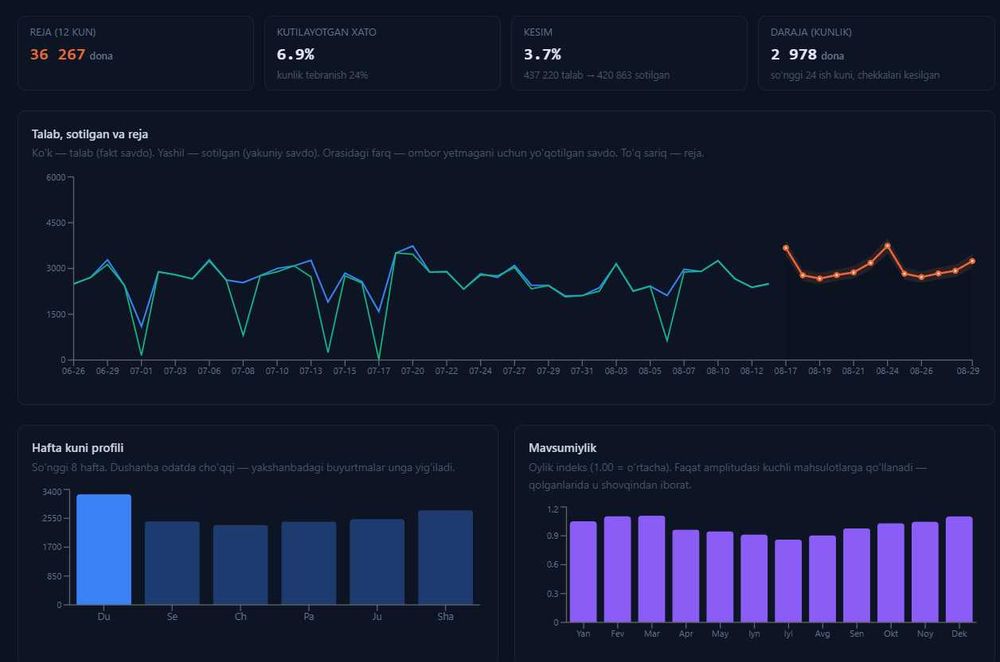This screenshot has height=662, width=1000.
Task: Click the Sen month bar
Action: [857, 575]
